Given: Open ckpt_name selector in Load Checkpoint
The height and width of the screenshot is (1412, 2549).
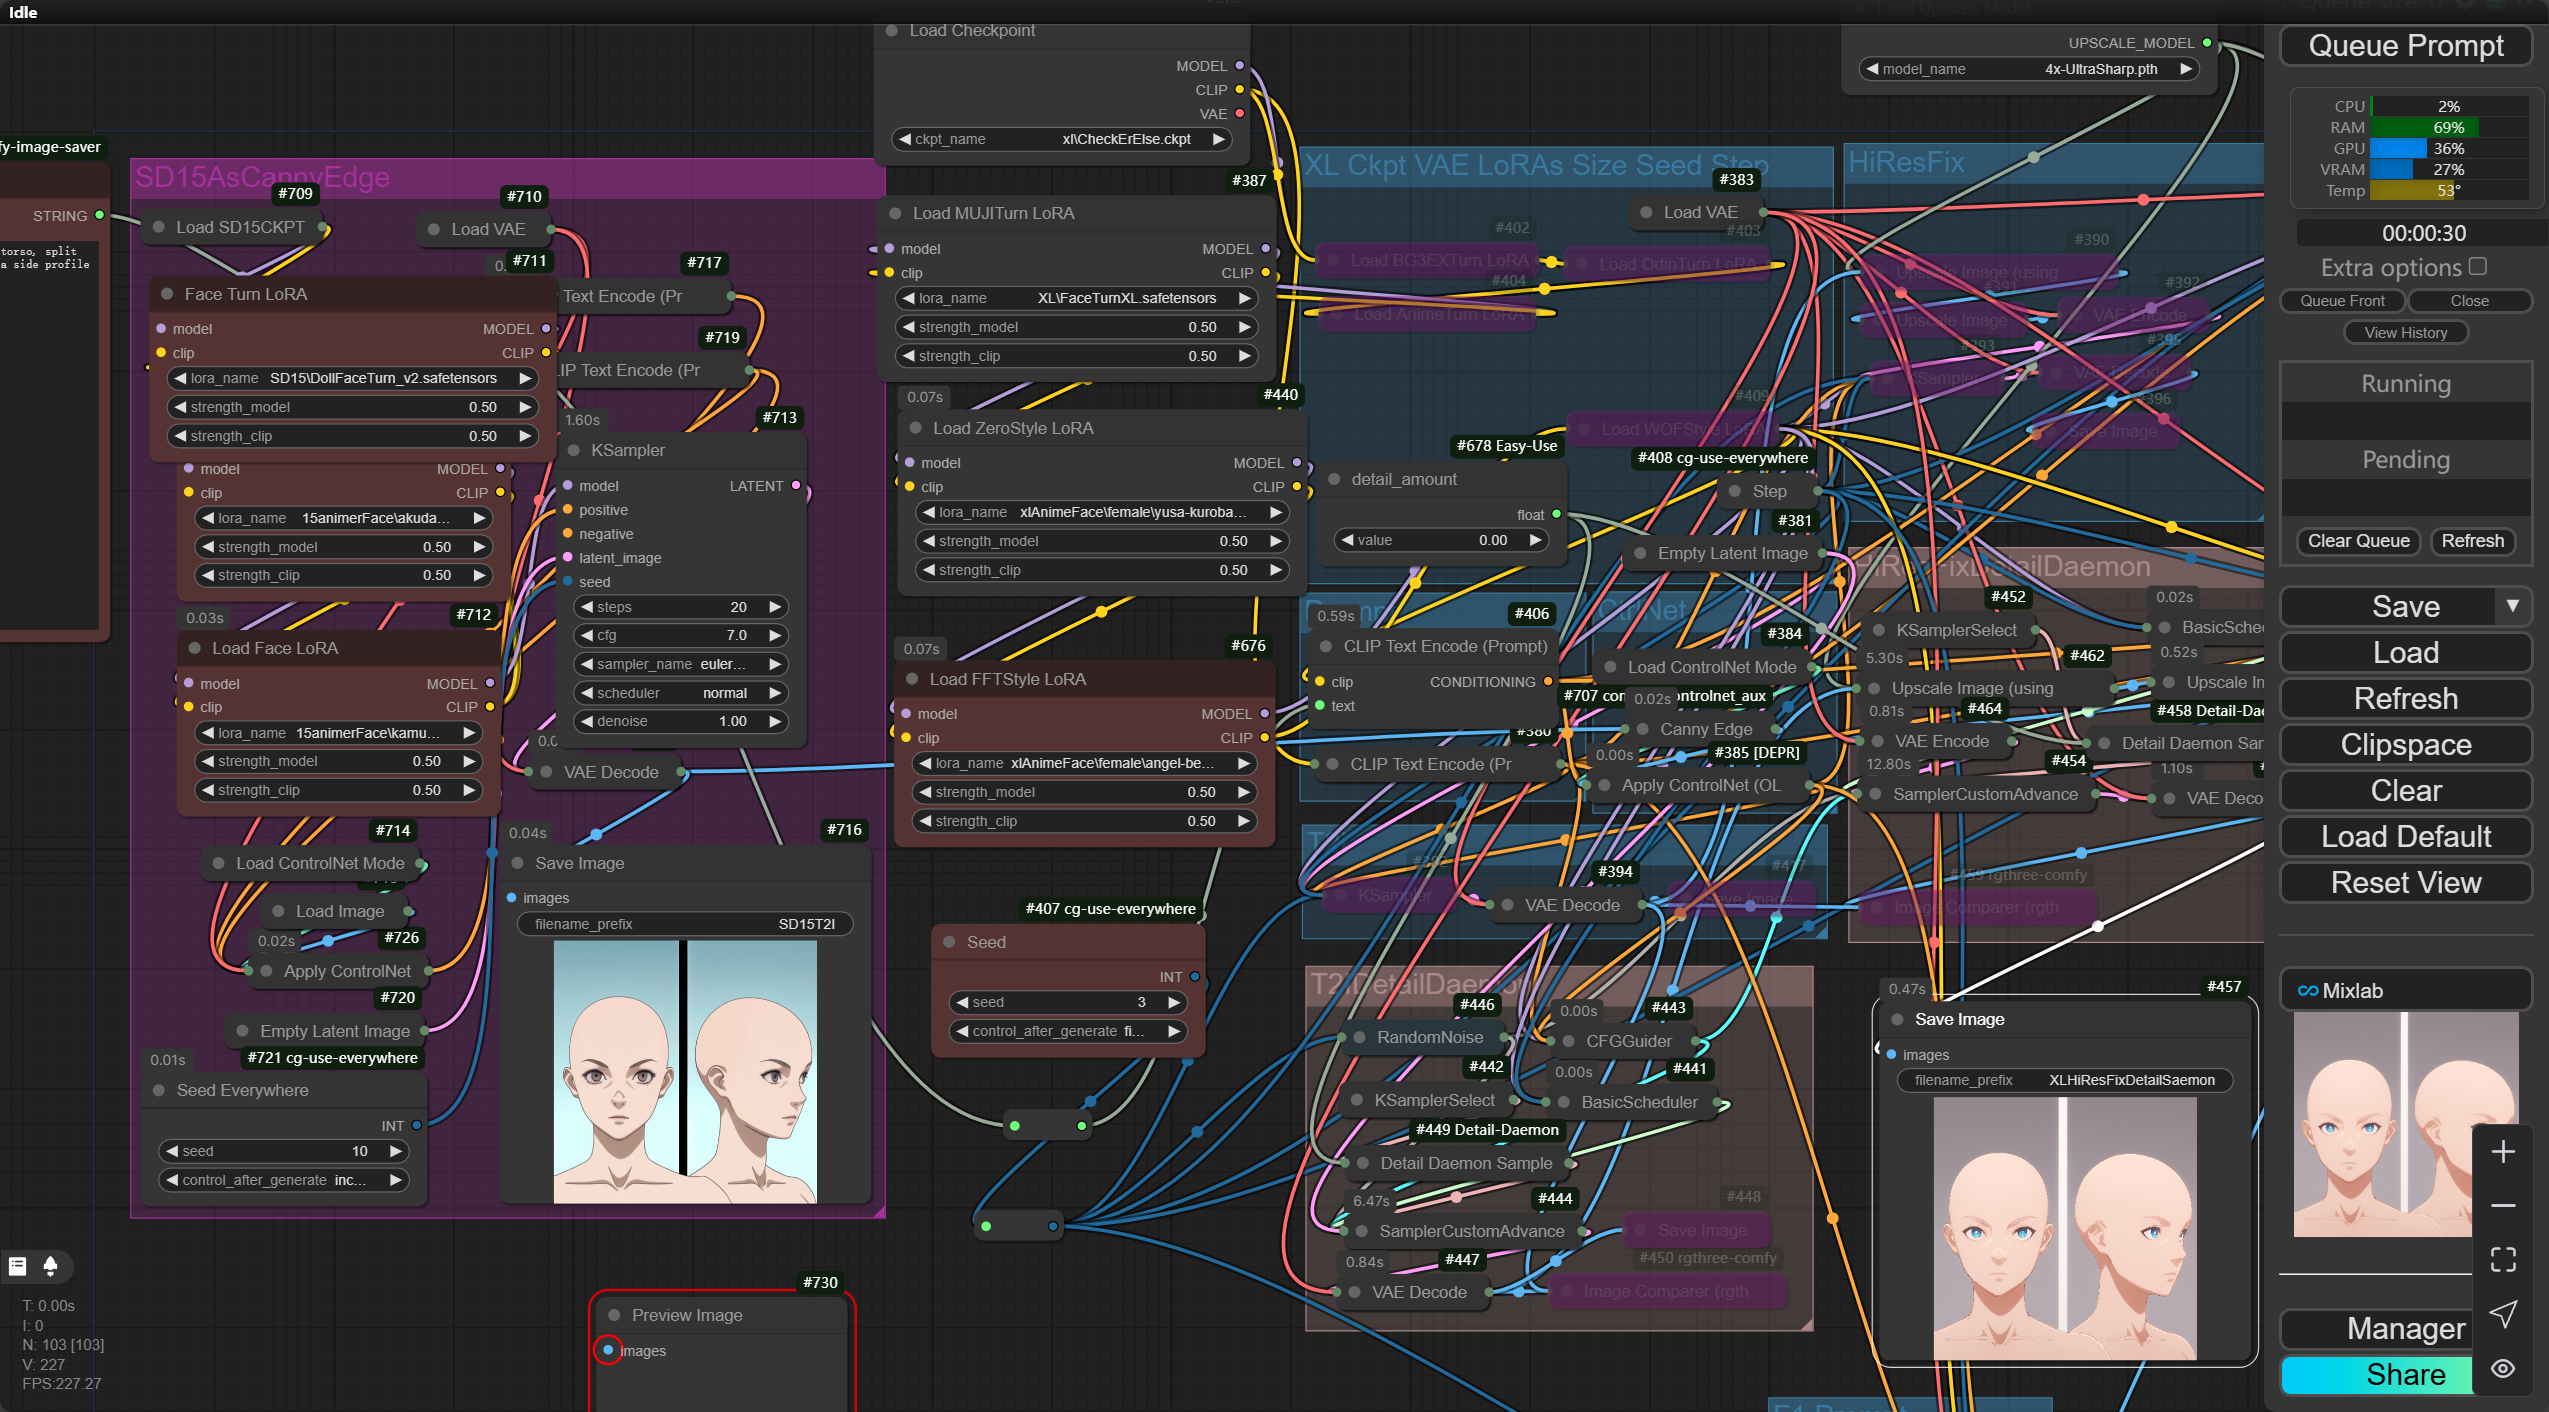Looking at the screenshot, I should 1060,139.
